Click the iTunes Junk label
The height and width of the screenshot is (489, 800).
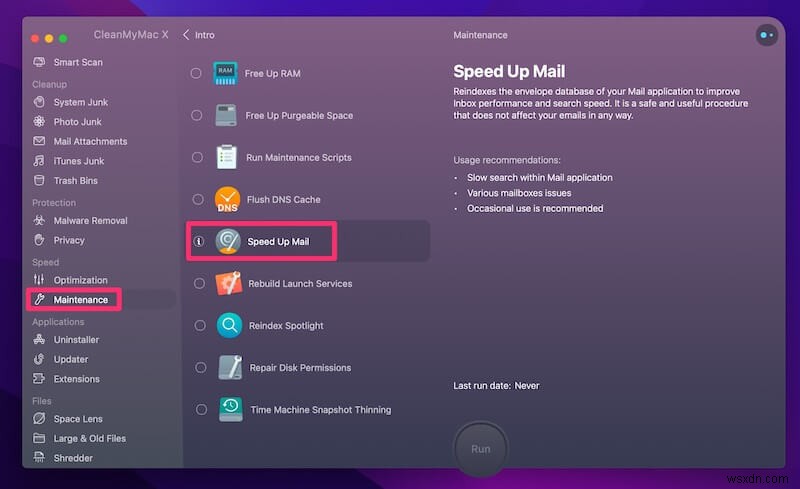(79, 161)
